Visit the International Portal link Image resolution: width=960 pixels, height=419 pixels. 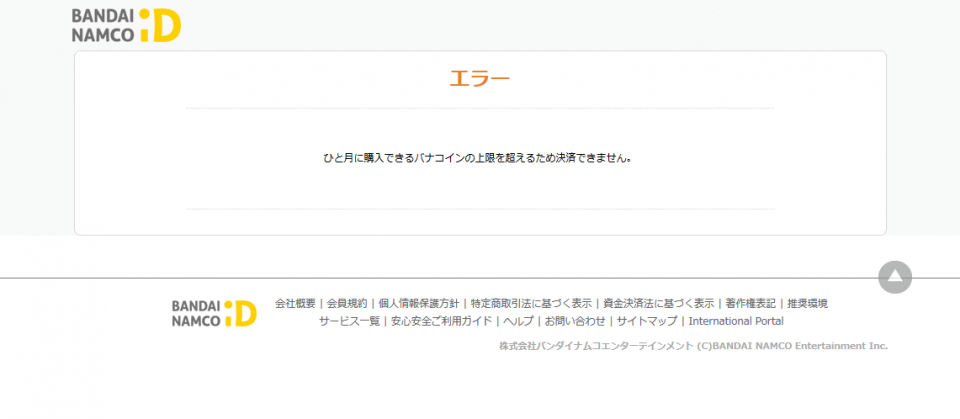[x=736, y=321]
